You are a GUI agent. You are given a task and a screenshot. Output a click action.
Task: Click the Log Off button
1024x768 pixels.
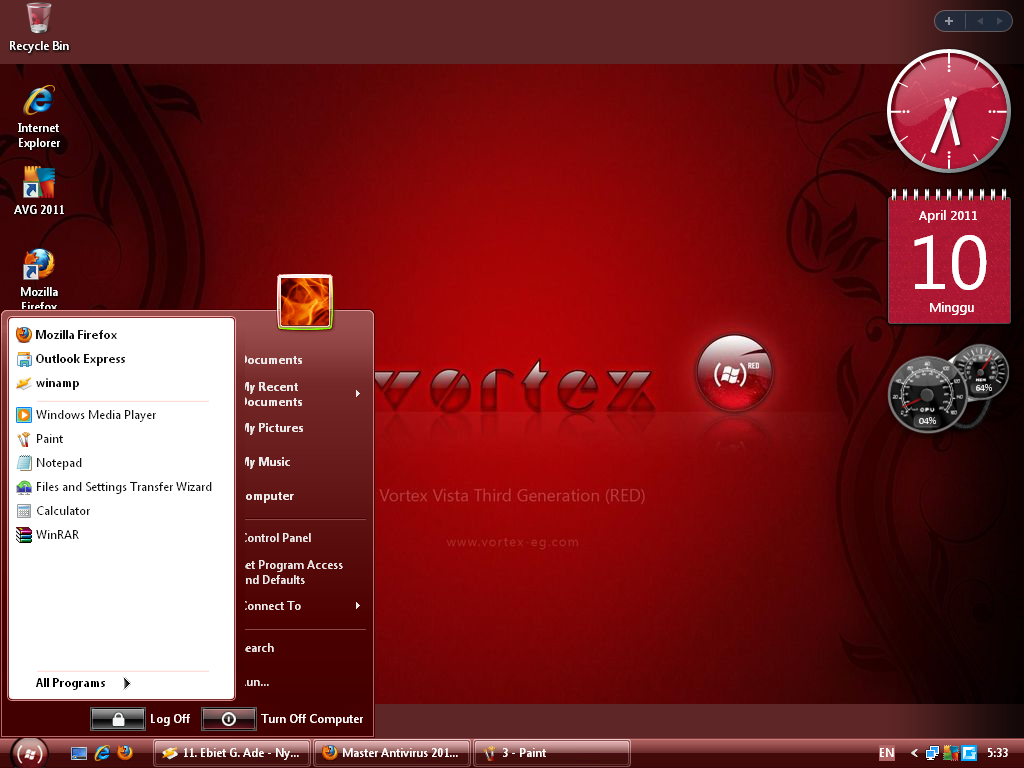click(141, 719)
